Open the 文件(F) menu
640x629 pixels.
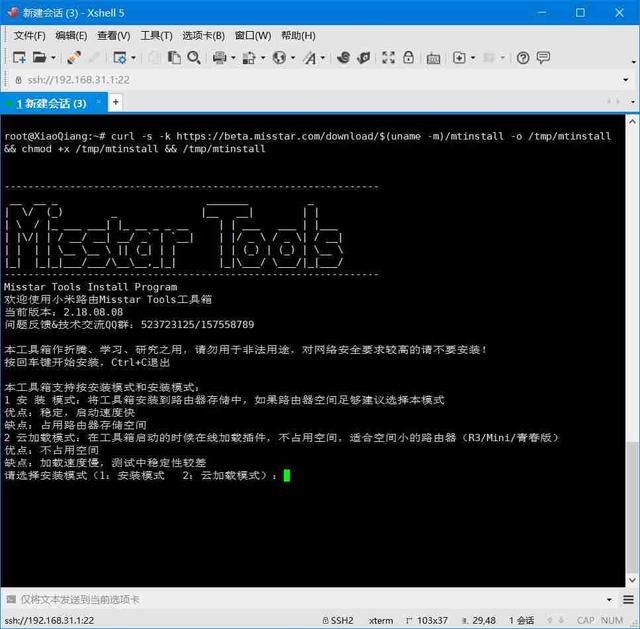(x=29, y=36)
